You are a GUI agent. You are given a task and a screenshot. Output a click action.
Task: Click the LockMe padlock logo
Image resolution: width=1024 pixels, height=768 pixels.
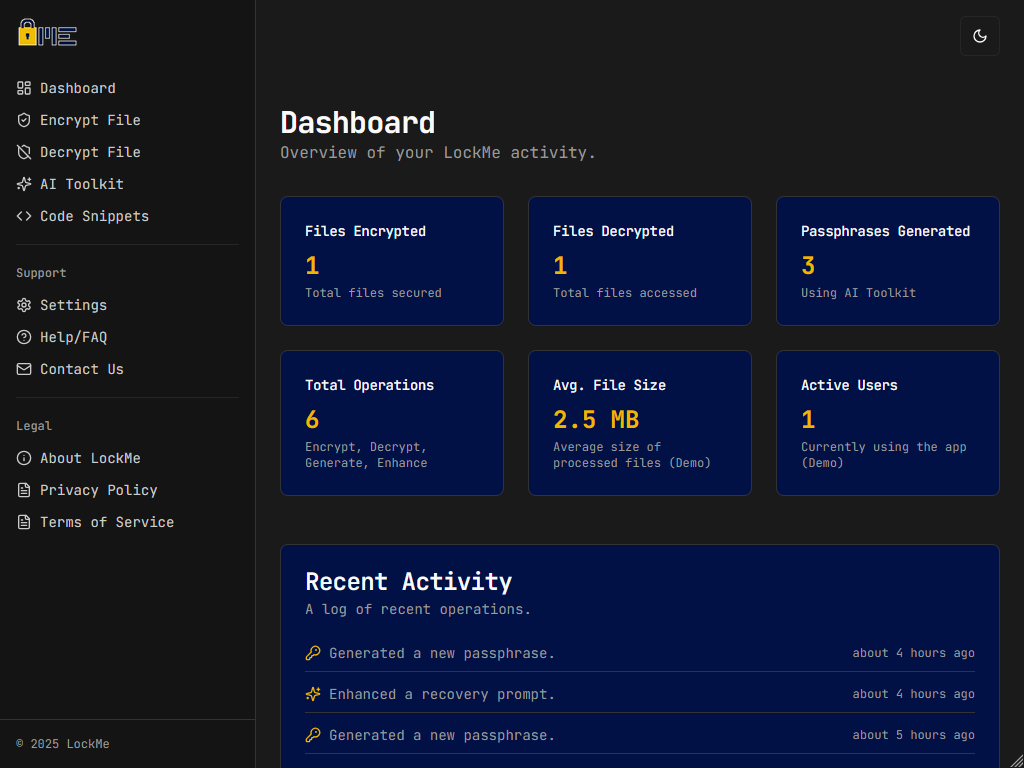[x=47, y=32]
